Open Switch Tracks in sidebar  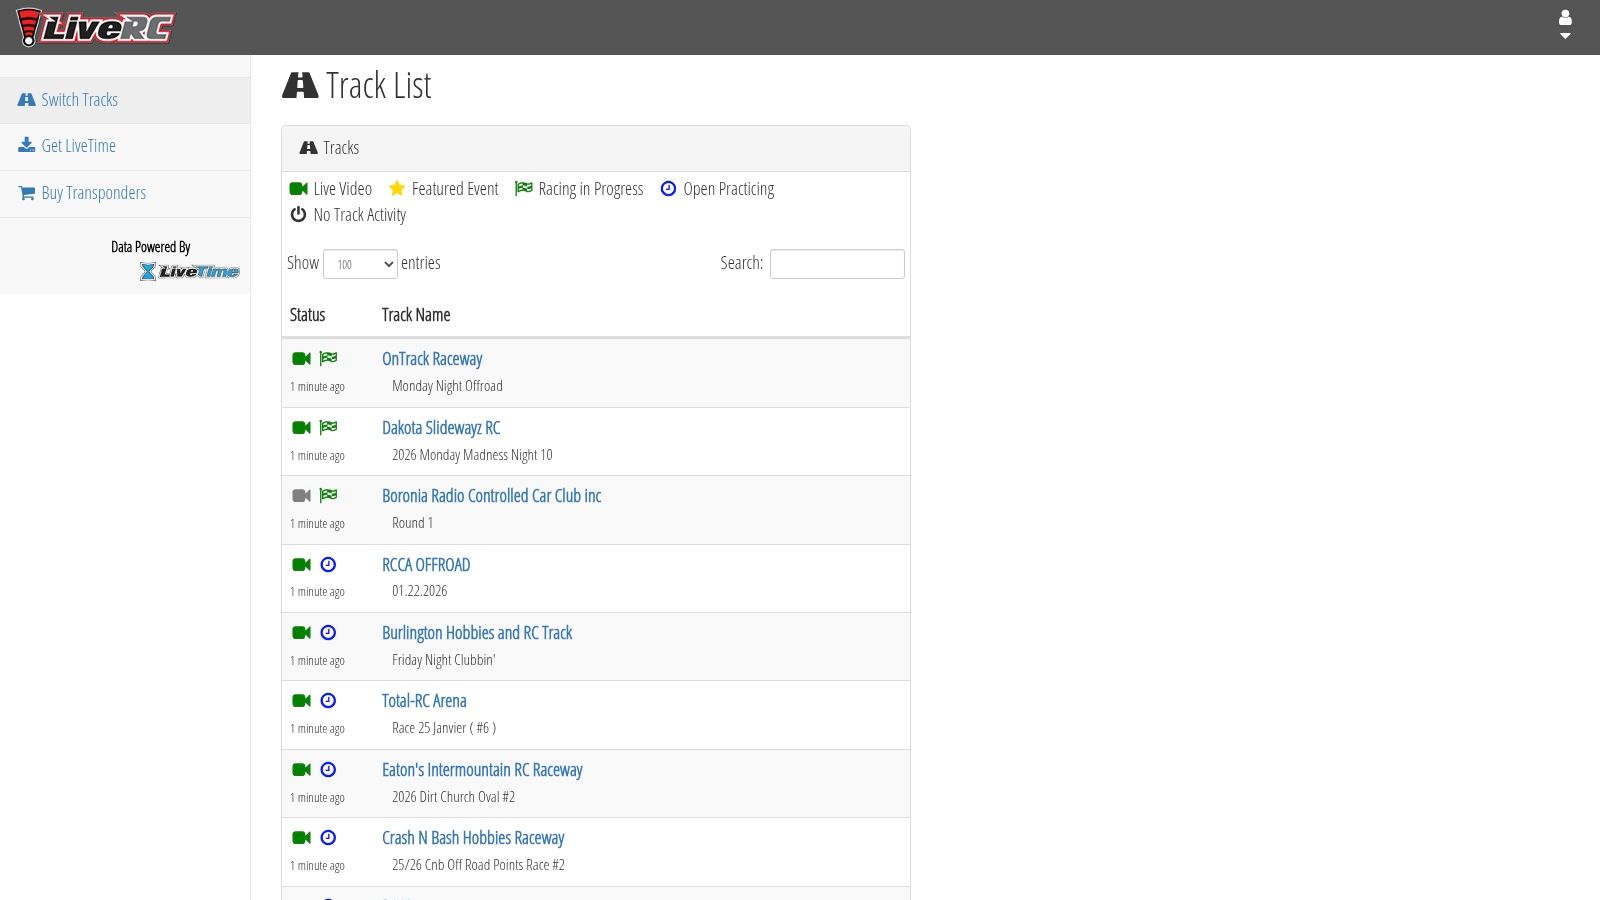click(125, 100)
